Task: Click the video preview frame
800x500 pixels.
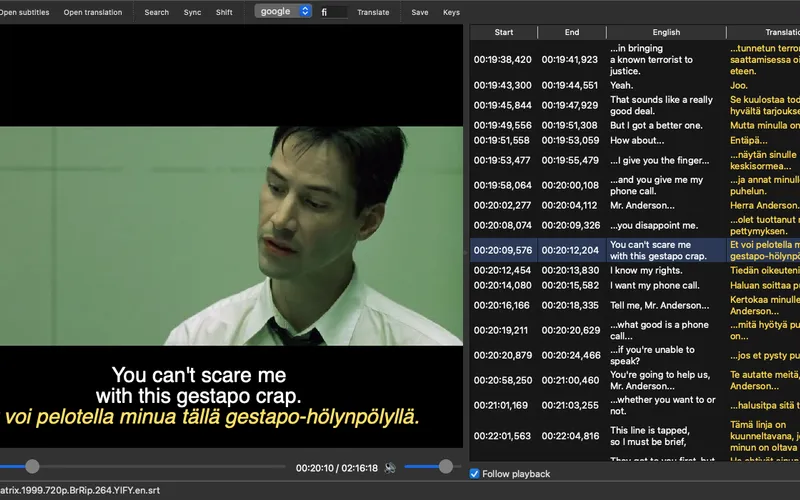Action: tap(231, 236)
